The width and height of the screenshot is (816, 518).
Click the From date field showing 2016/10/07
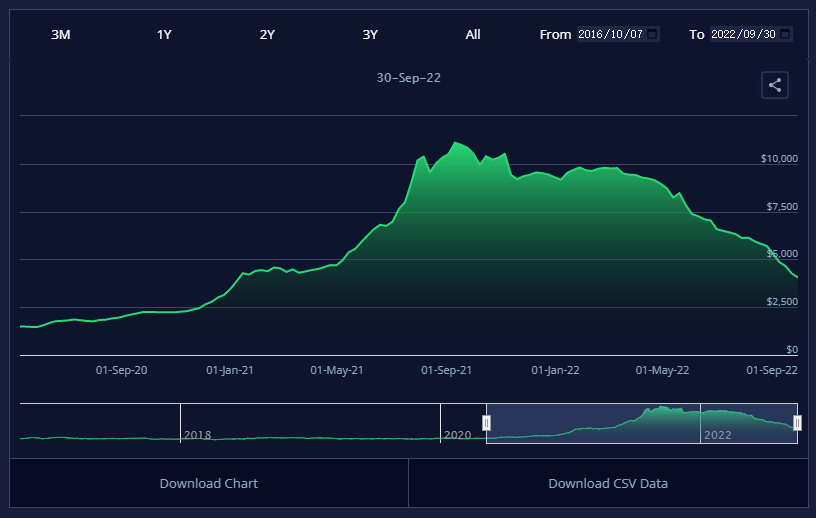pyautogui.click(x=611, y=34)
